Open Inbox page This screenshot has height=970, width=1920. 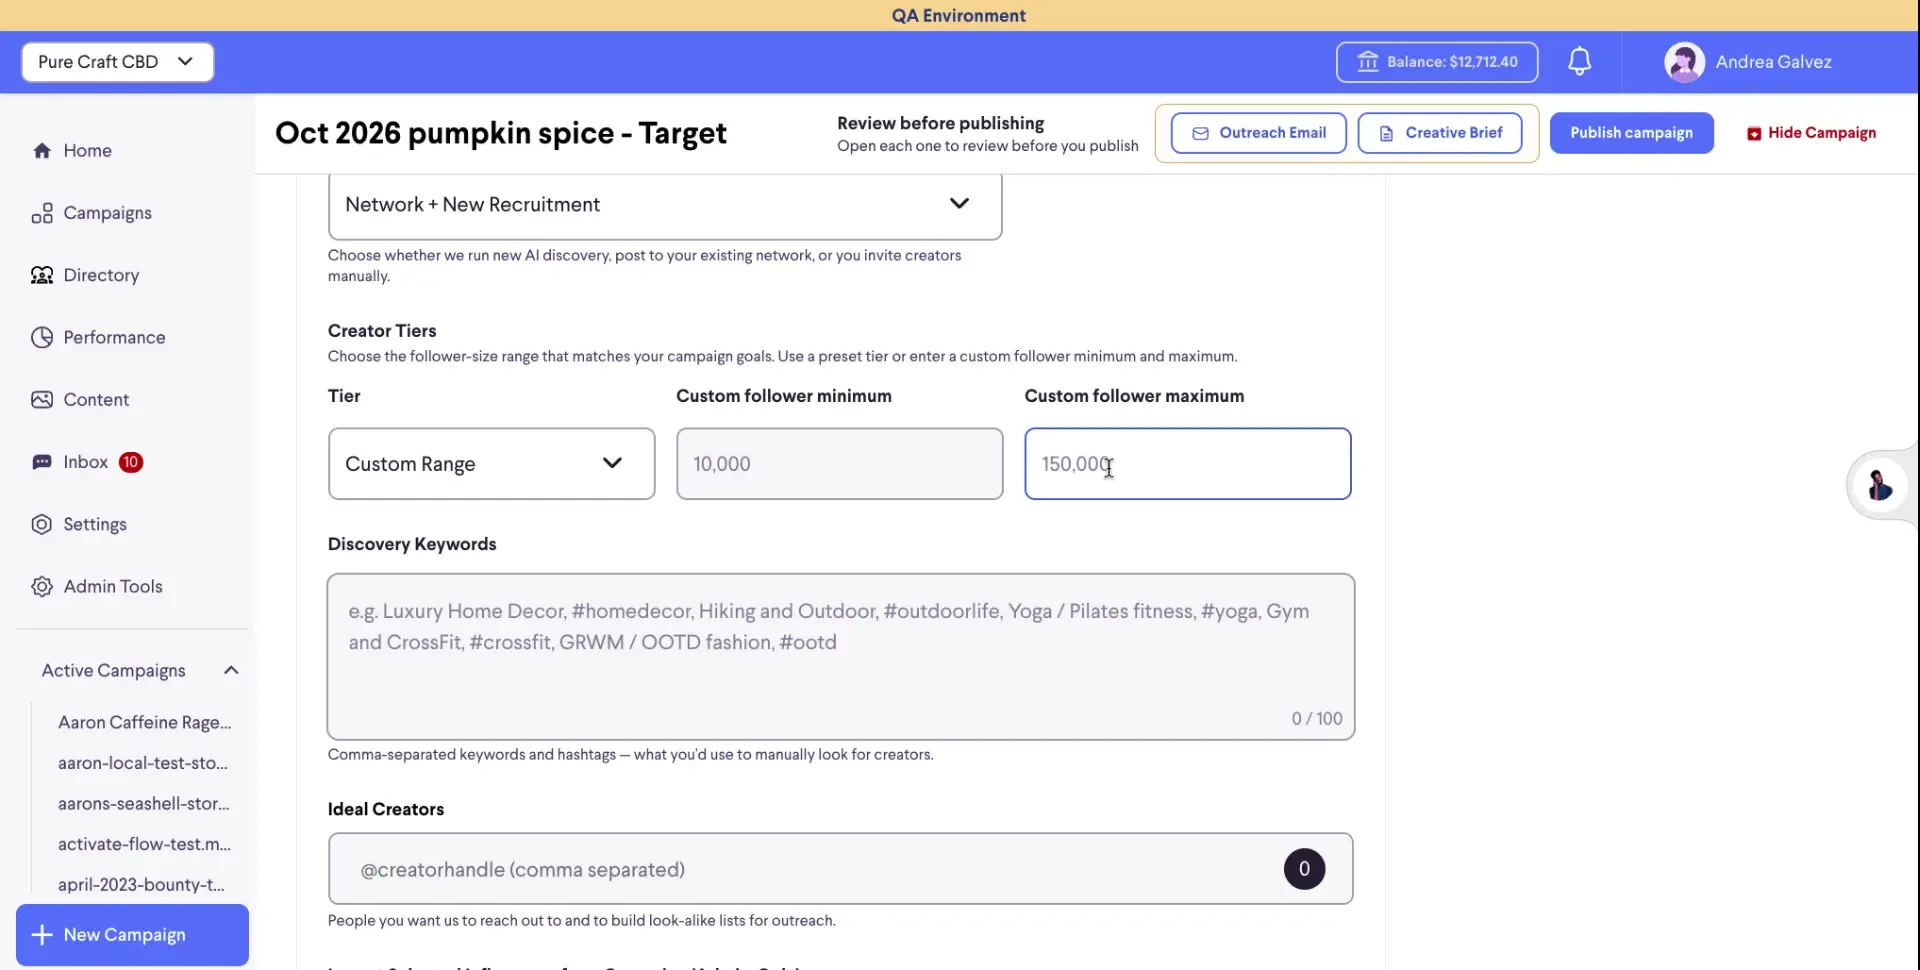point(85,462)
